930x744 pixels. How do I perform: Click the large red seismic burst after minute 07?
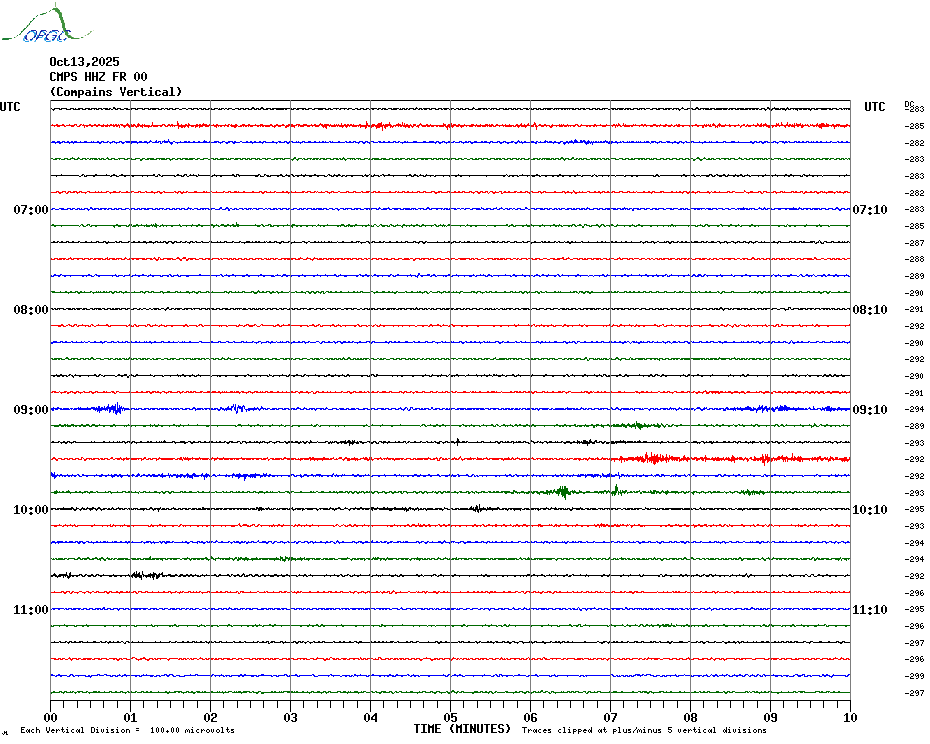point(655,458)
